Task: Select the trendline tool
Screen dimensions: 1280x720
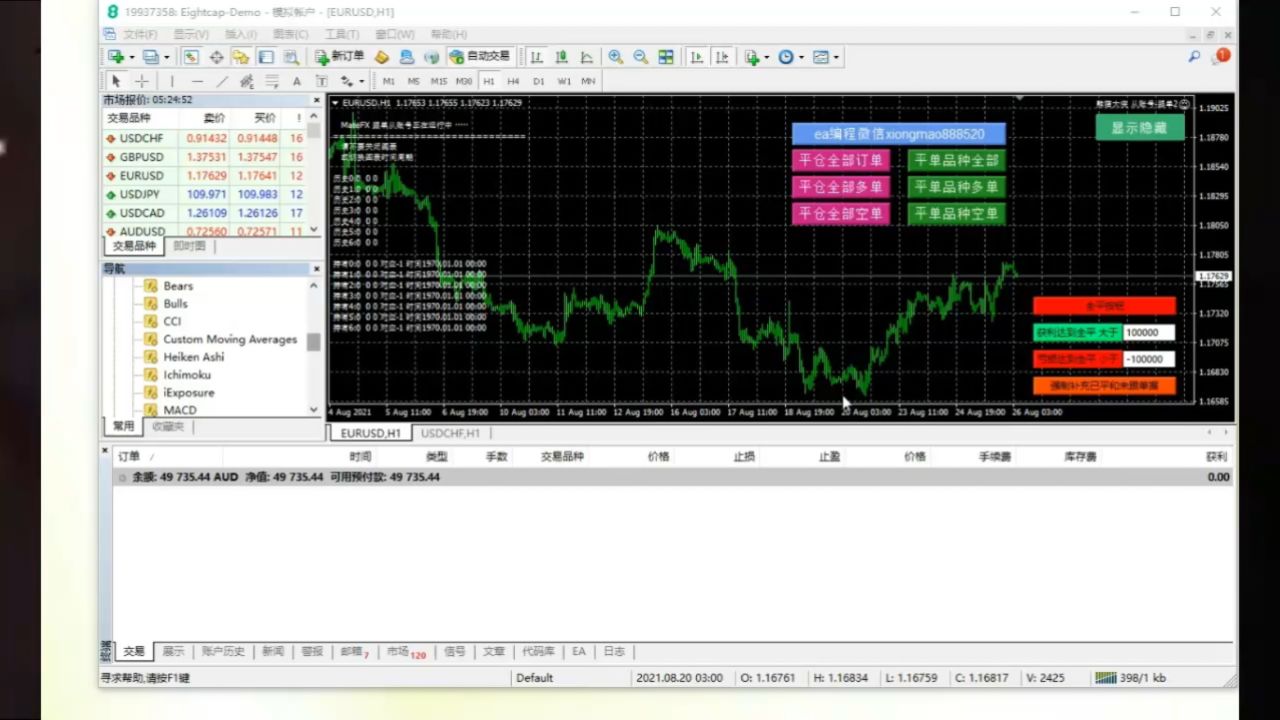Action: click(222, 81)
